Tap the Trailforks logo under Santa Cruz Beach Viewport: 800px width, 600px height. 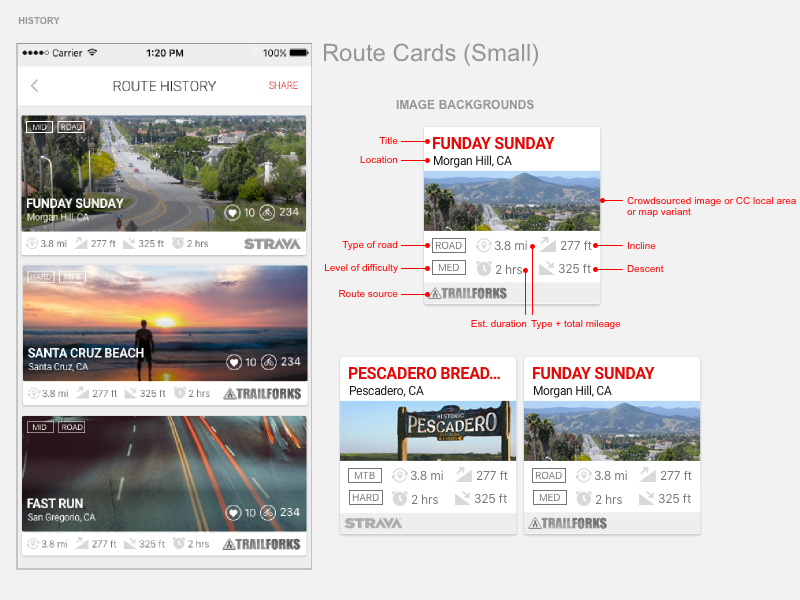pyautogui.click(x=262, y=393)
